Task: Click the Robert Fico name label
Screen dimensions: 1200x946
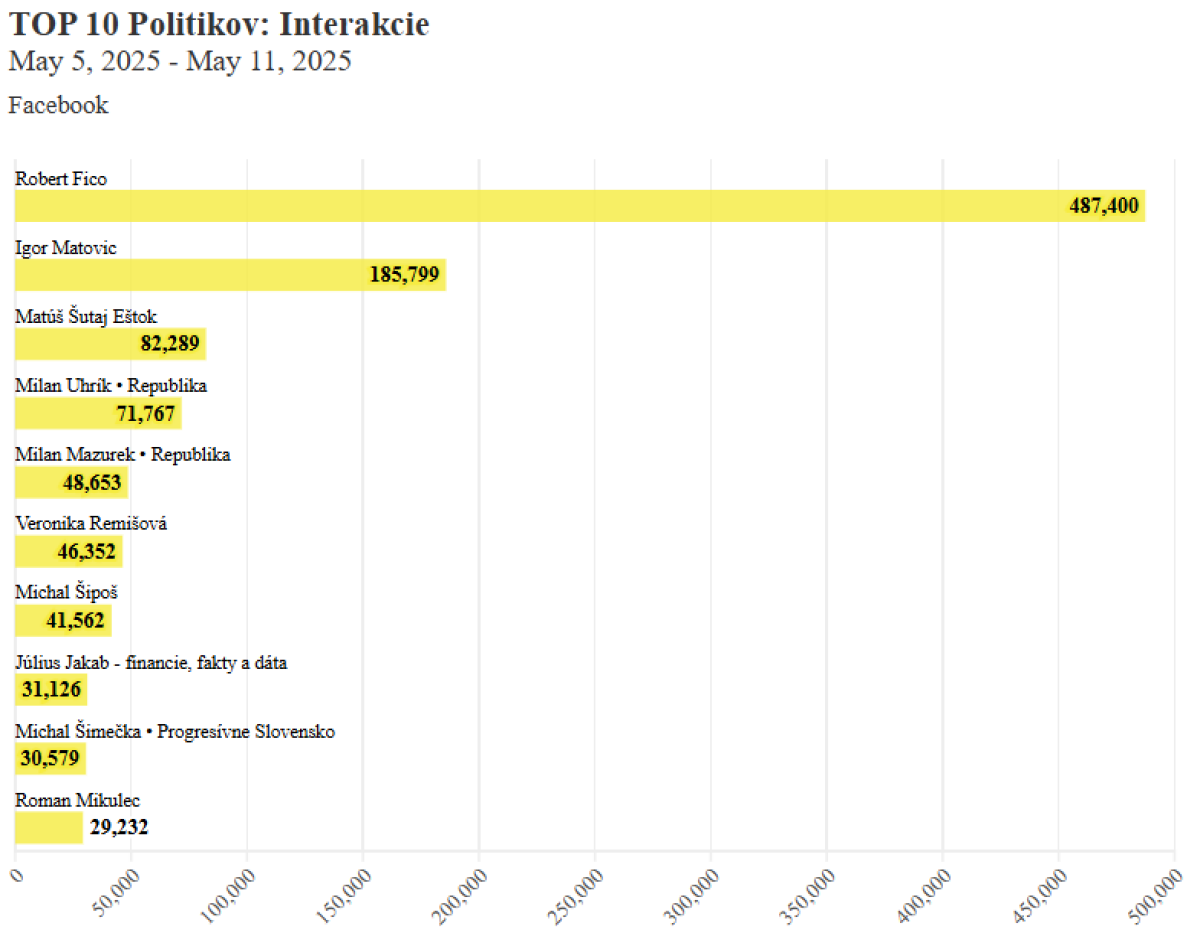Action: (61, 179)
